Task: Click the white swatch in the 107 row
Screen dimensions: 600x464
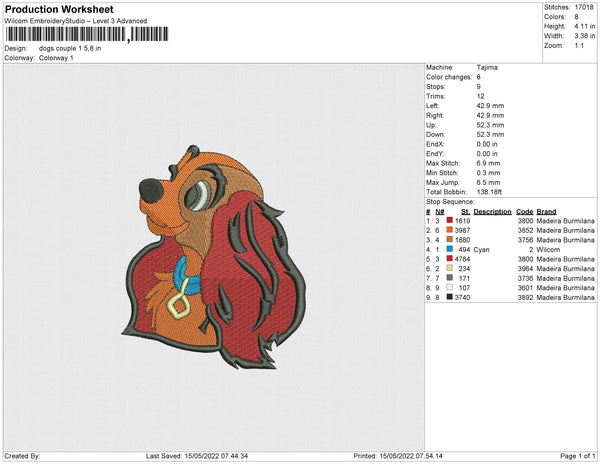Action: tap(450, 287)
